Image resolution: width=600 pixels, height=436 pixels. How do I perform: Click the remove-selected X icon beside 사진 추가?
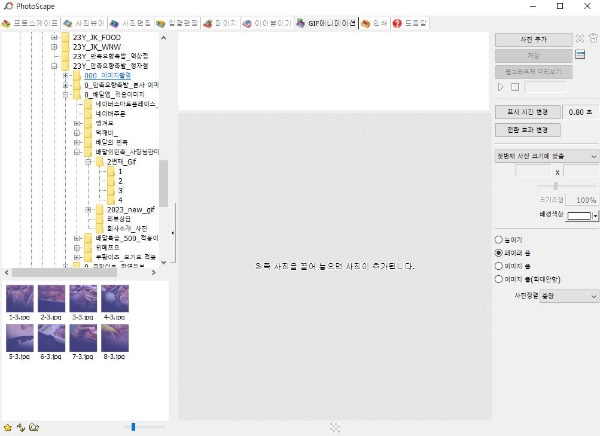[580, 39]
